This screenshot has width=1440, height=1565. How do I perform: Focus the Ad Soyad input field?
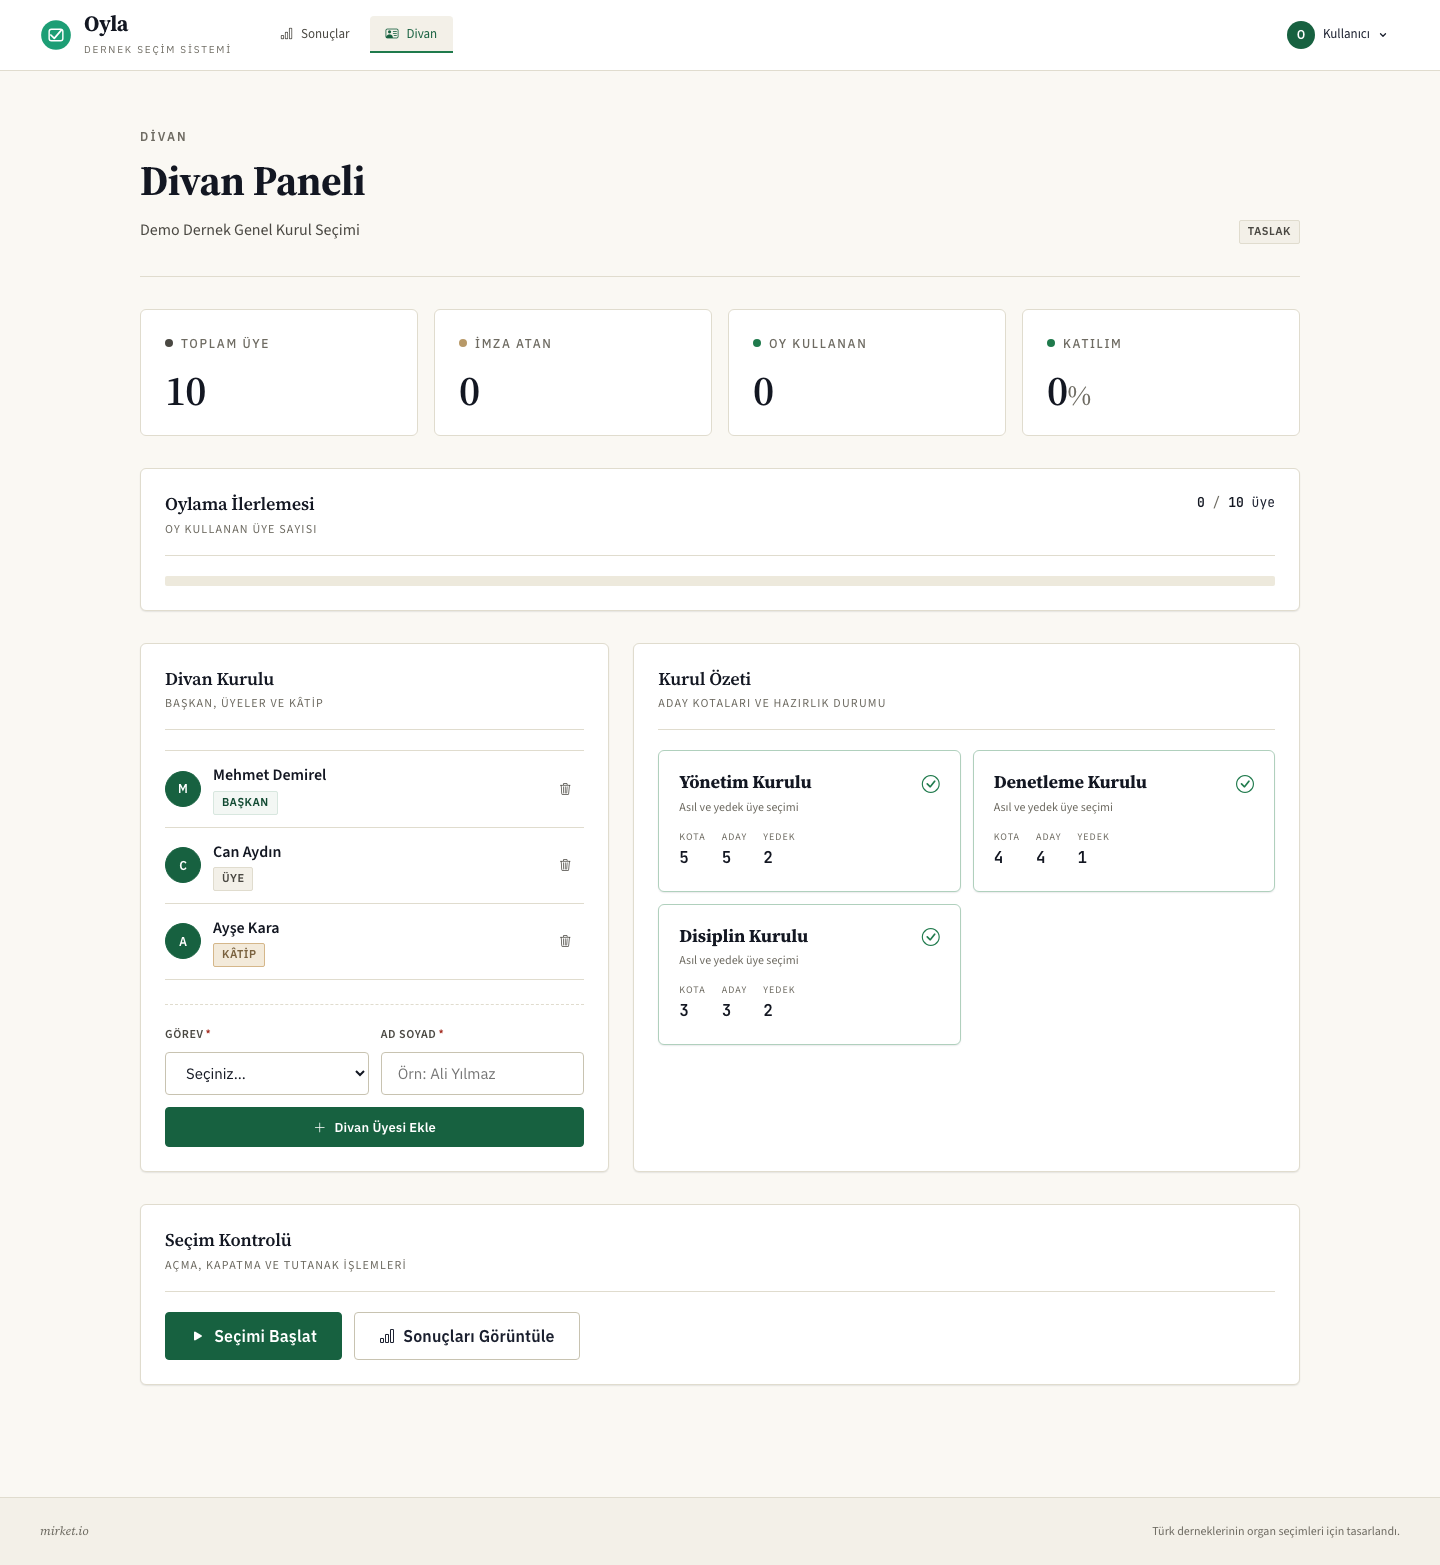tap(482, 1073)
